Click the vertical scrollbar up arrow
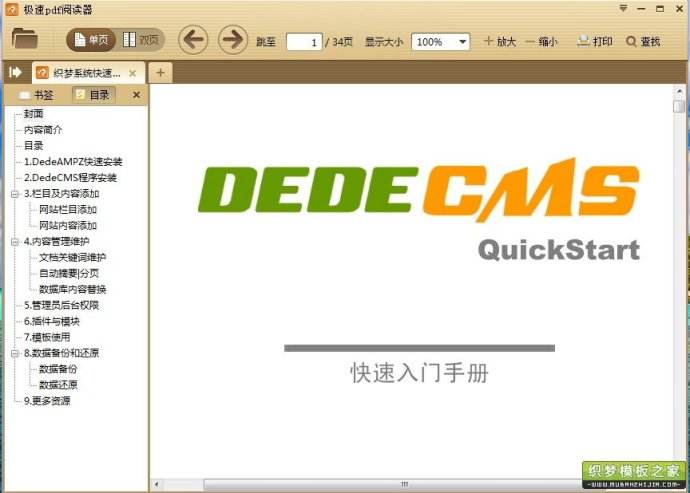Screen dimensions: 690x493 [679, 92]
